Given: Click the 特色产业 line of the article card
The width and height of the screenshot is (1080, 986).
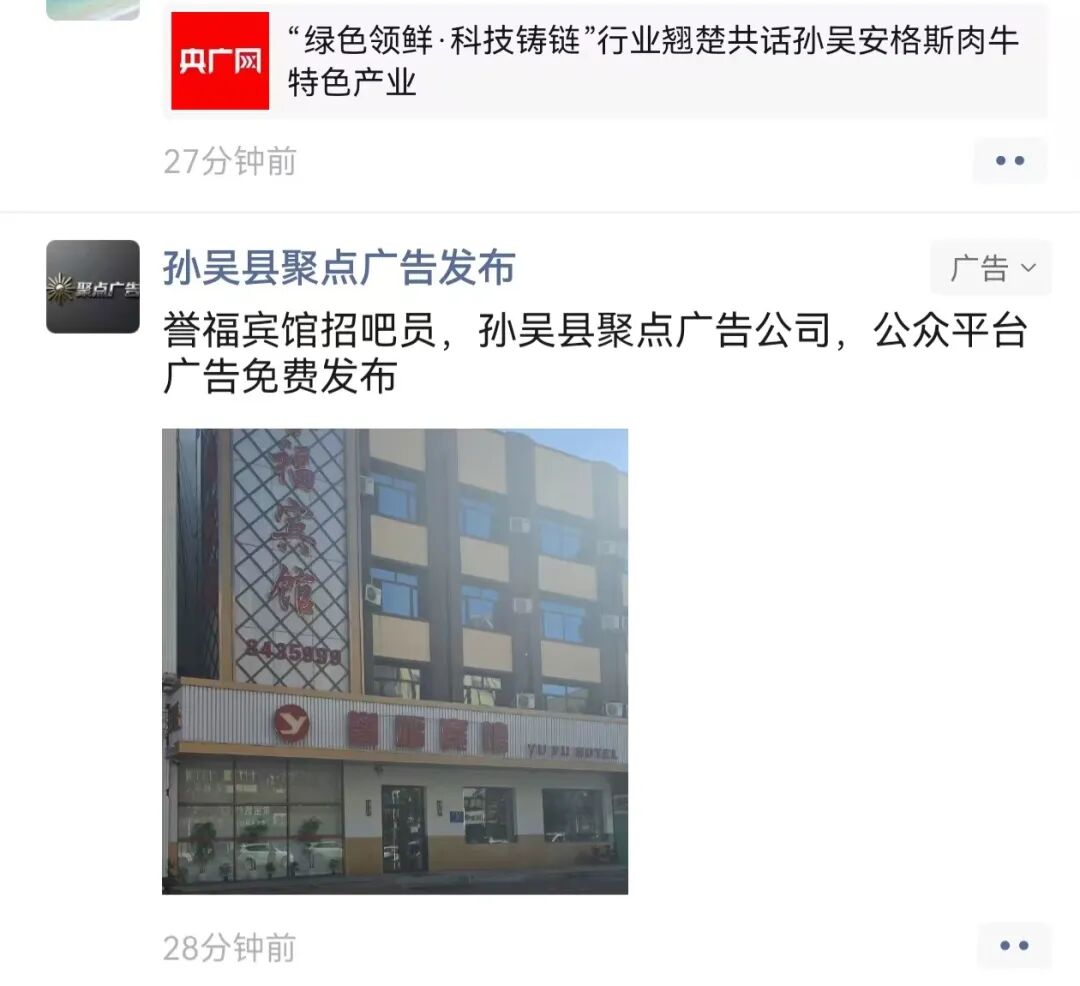Looking at the screenshot, I should click(x=351, y=82).
